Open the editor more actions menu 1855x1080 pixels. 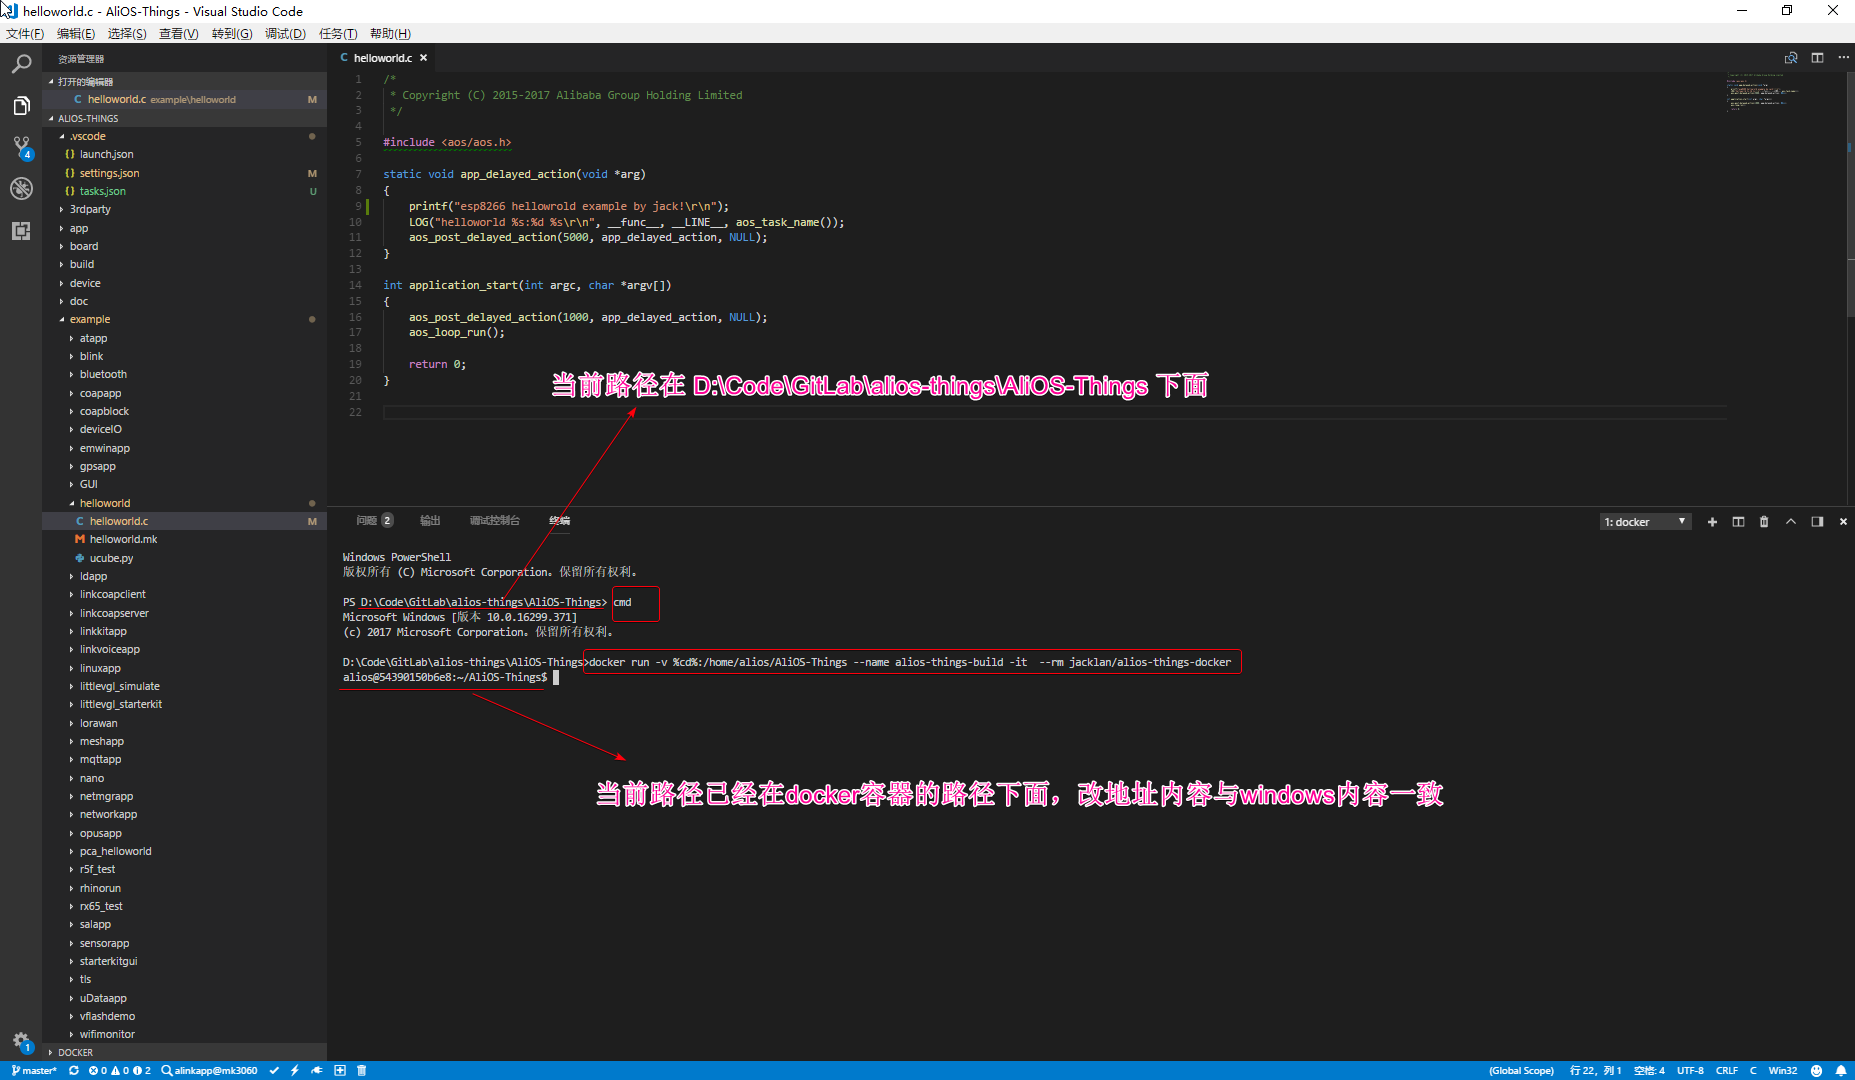coord(1843,58)
